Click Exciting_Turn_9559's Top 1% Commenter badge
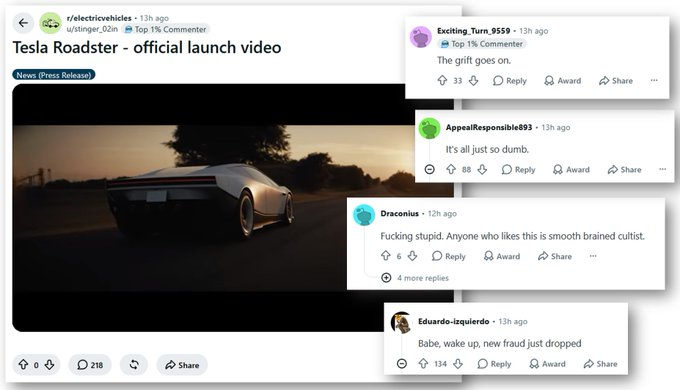Image resolution: width=680 pixels, height=390 pixels. coord(481,44)
